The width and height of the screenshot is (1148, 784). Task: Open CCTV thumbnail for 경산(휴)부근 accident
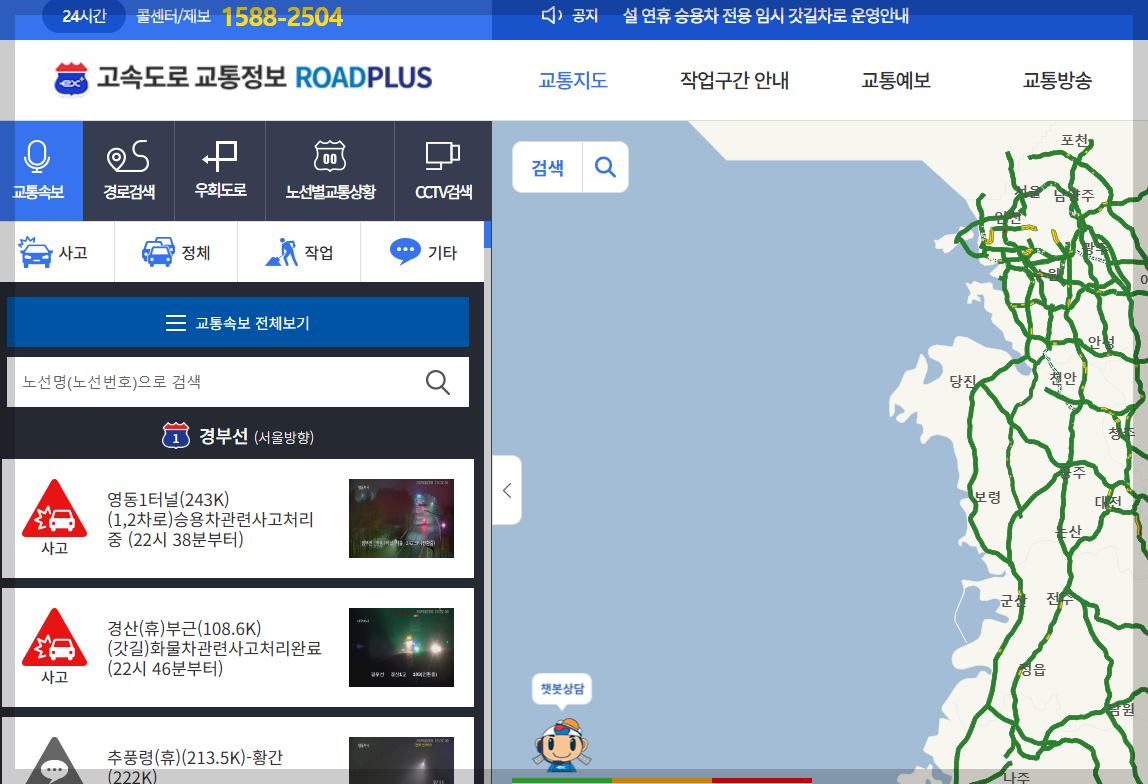coord(401,647)
